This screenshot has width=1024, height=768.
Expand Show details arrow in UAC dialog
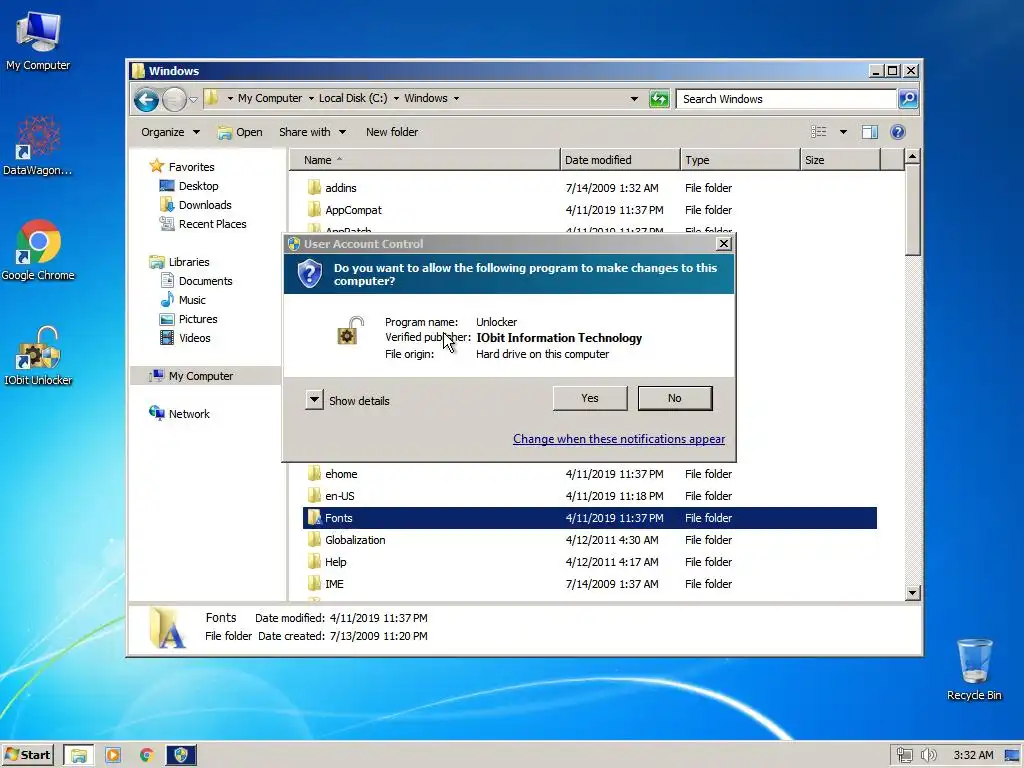[x=314, y=400]
